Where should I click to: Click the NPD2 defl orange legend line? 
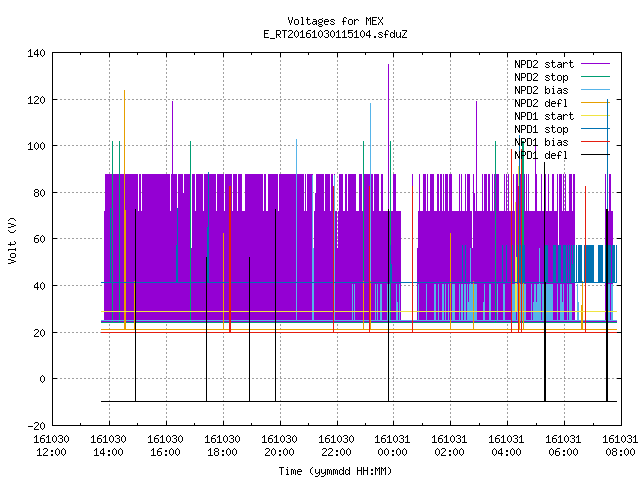(595, 103)
